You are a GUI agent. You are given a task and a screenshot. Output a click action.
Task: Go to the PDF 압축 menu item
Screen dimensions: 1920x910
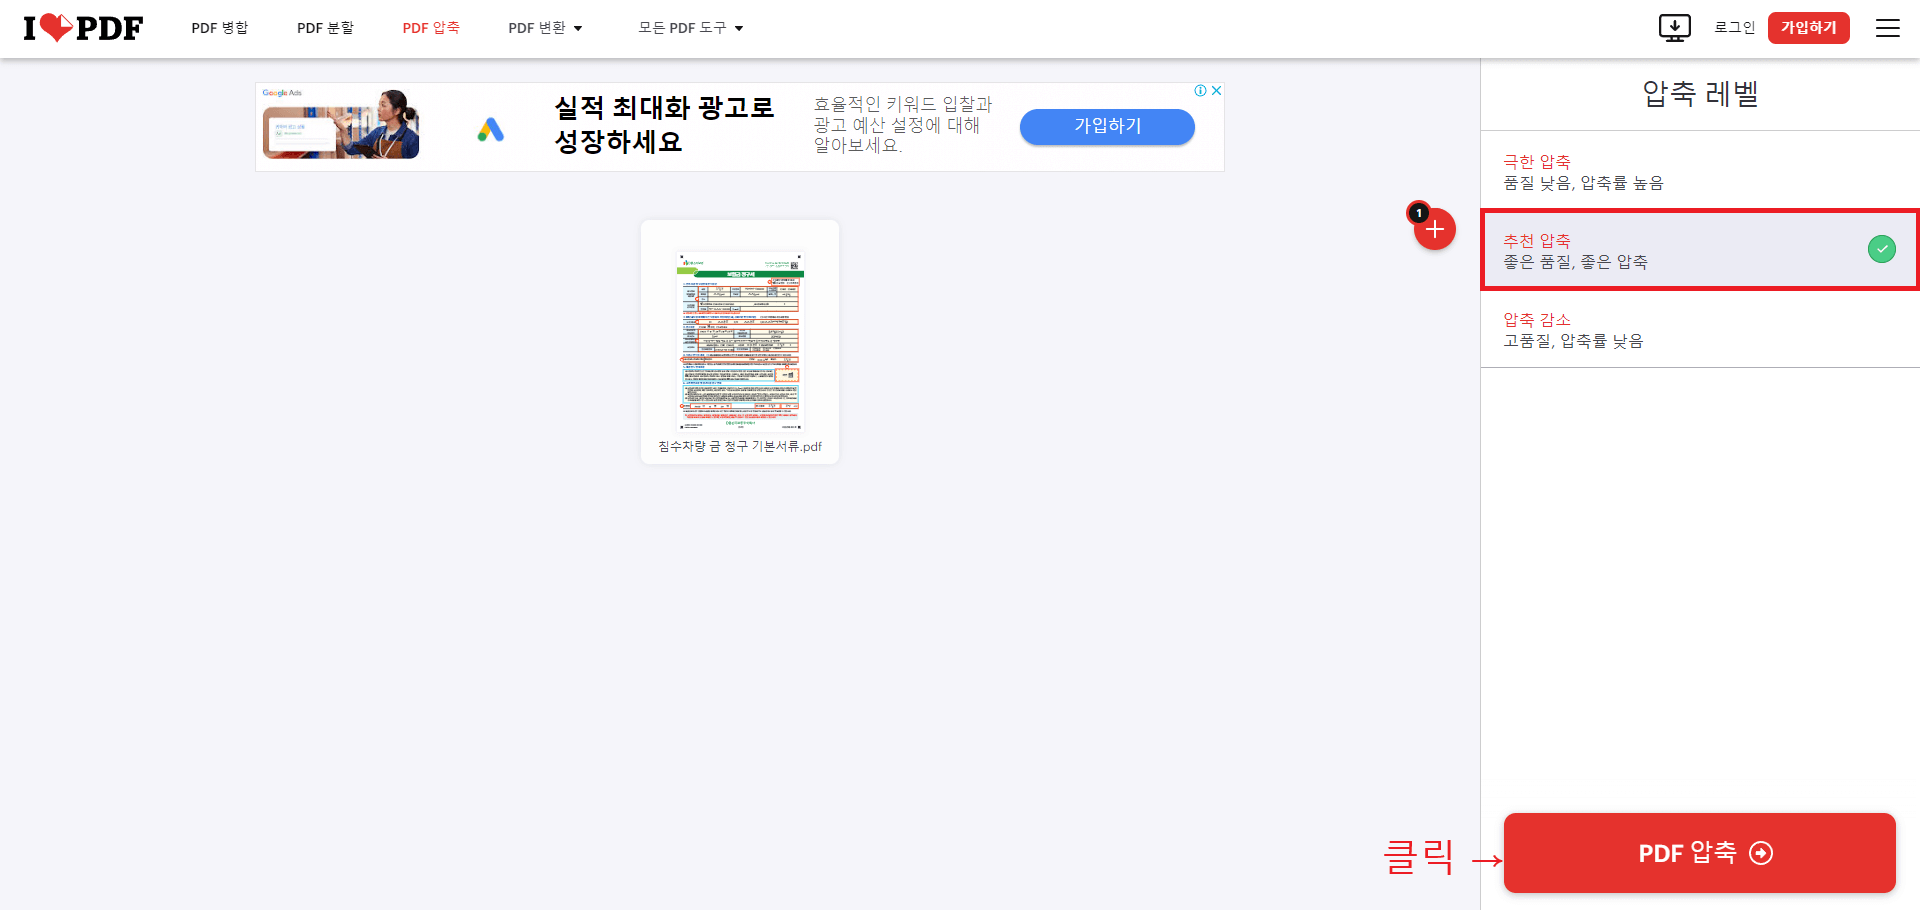[x=431, y=28]
